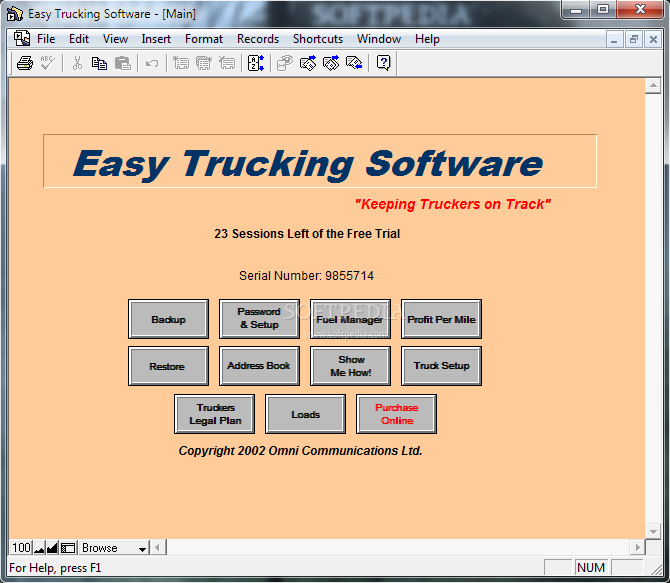Click the vertical scrollbar up arrow
This screenshot has width=670, height=583.
coord(653,86)
